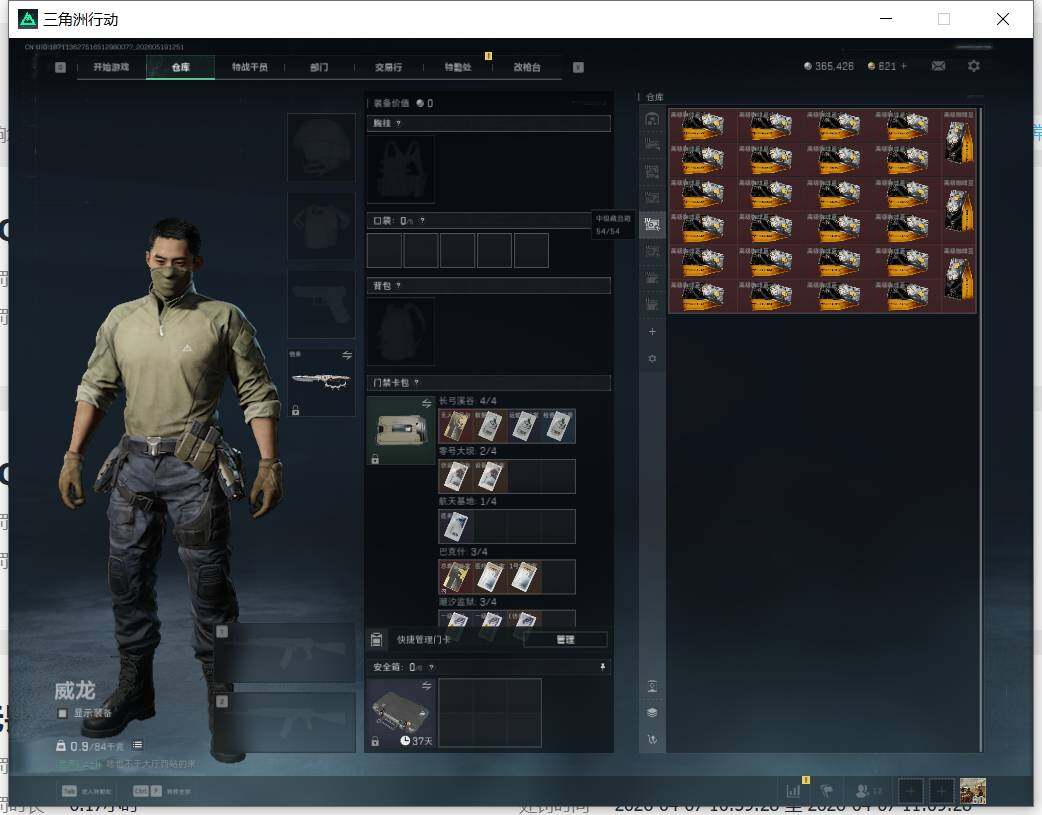
Task: Click the Tab key hint button
Action: point(69,791)
